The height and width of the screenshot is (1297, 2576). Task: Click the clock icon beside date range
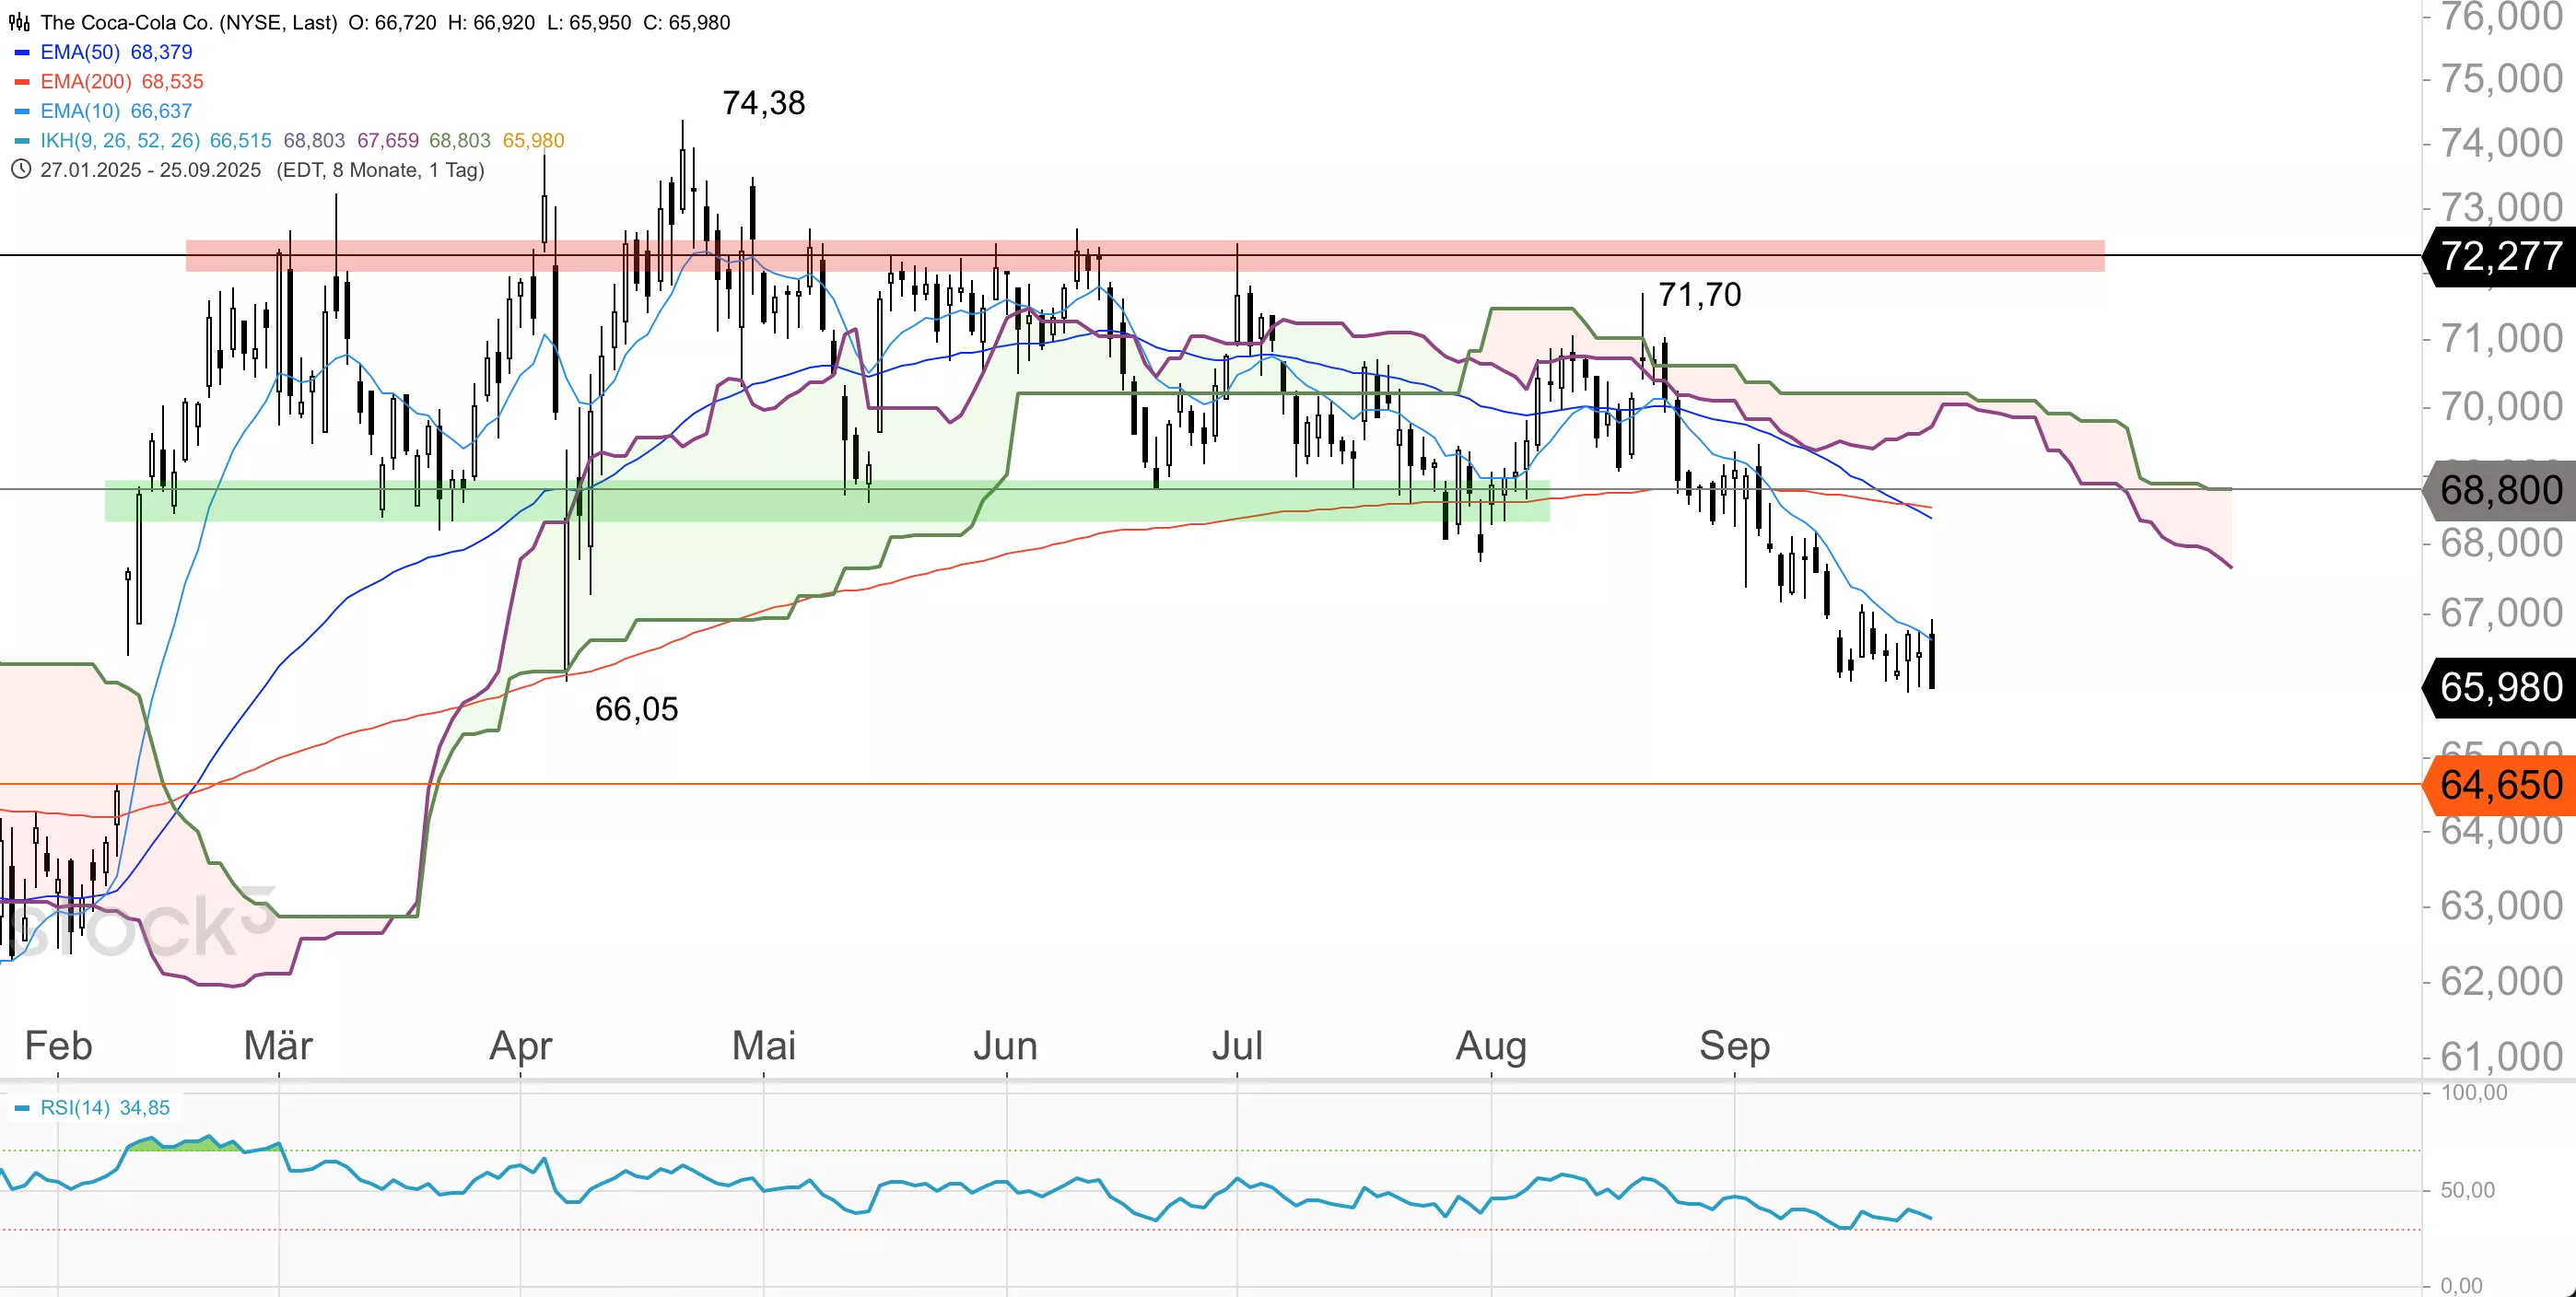(19, 169)
